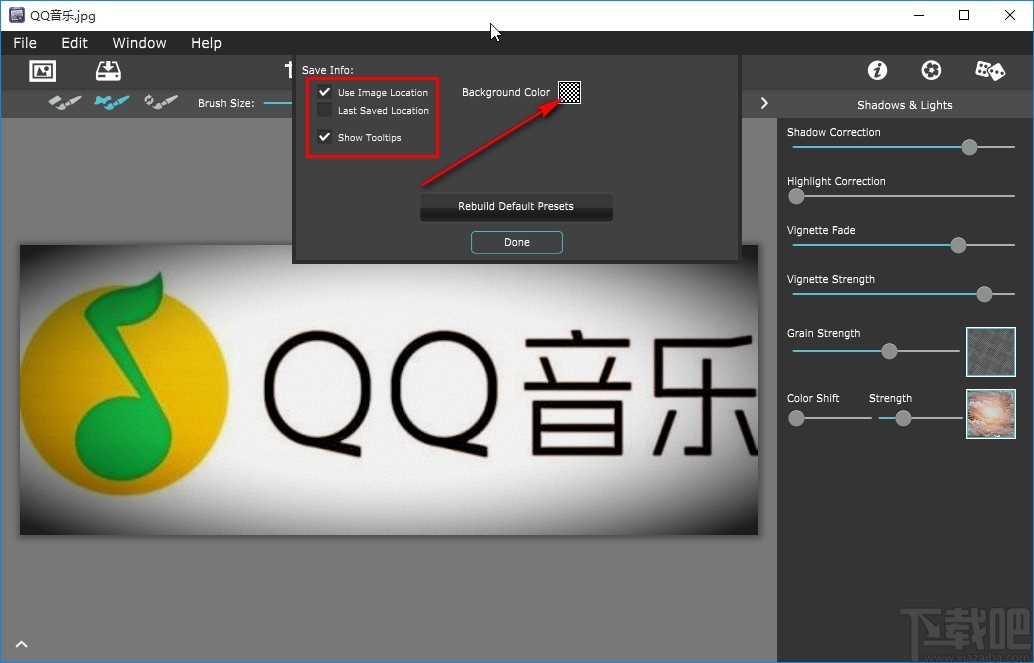Click the Grain Strength slider handle
1034x663 pixels.
(890, 351)
